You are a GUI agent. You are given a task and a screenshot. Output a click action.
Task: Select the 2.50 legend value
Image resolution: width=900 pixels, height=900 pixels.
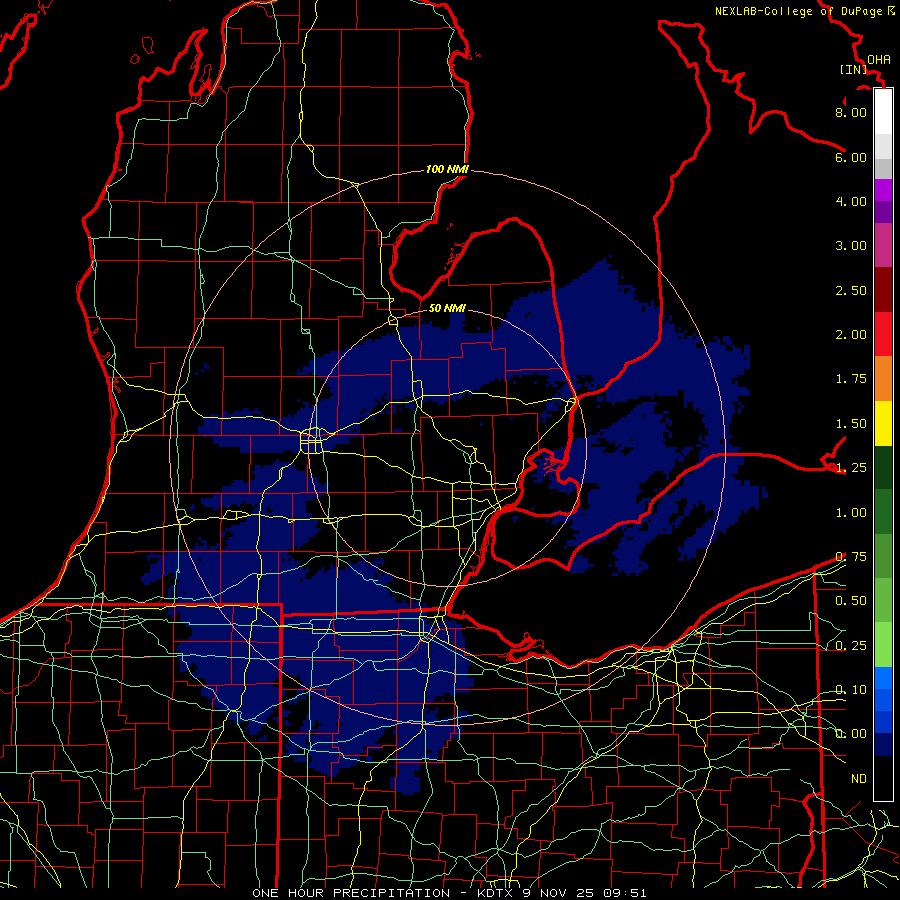[x=851, y=290]
